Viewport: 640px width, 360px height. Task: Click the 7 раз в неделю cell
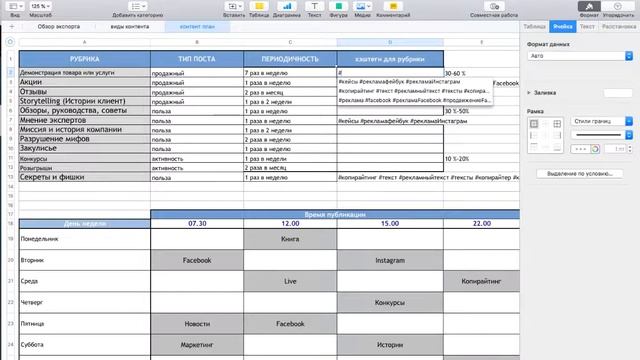(x=290, y=73)
